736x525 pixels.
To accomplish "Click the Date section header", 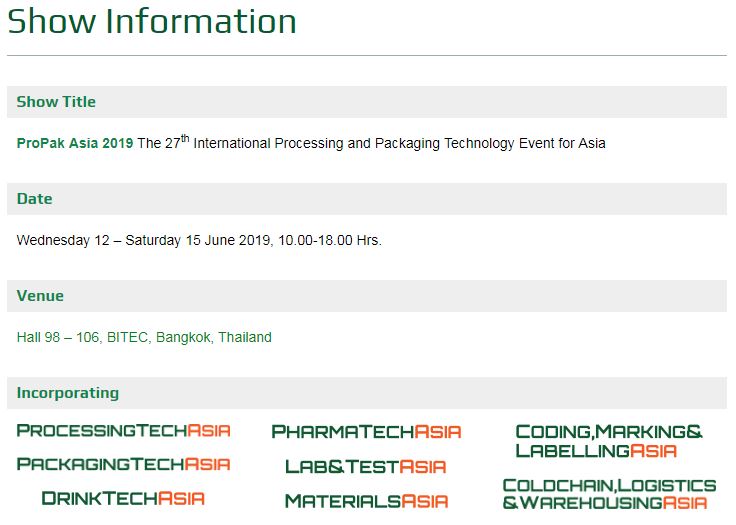I will click(367, 199).
